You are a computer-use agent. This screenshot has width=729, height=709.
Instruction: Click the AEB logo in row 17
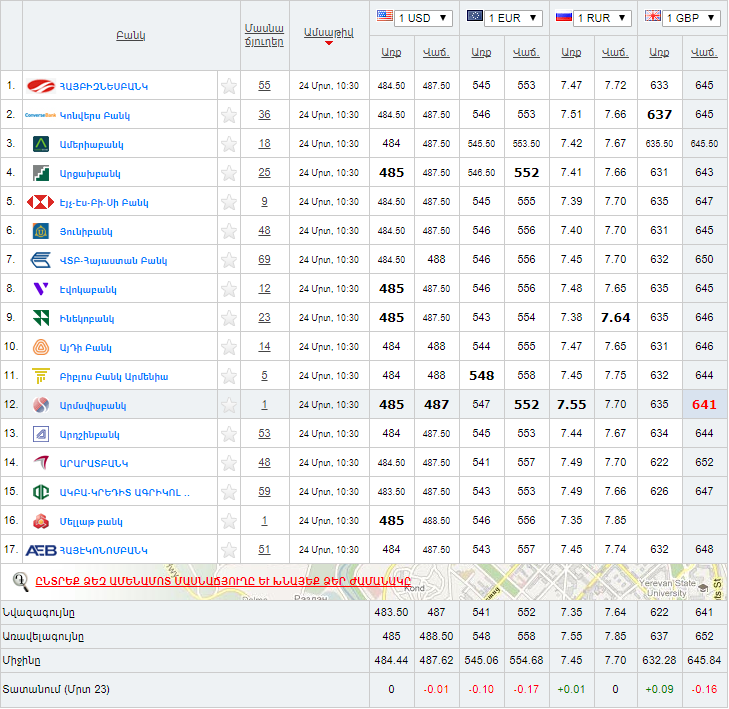[x=41, y=550]
